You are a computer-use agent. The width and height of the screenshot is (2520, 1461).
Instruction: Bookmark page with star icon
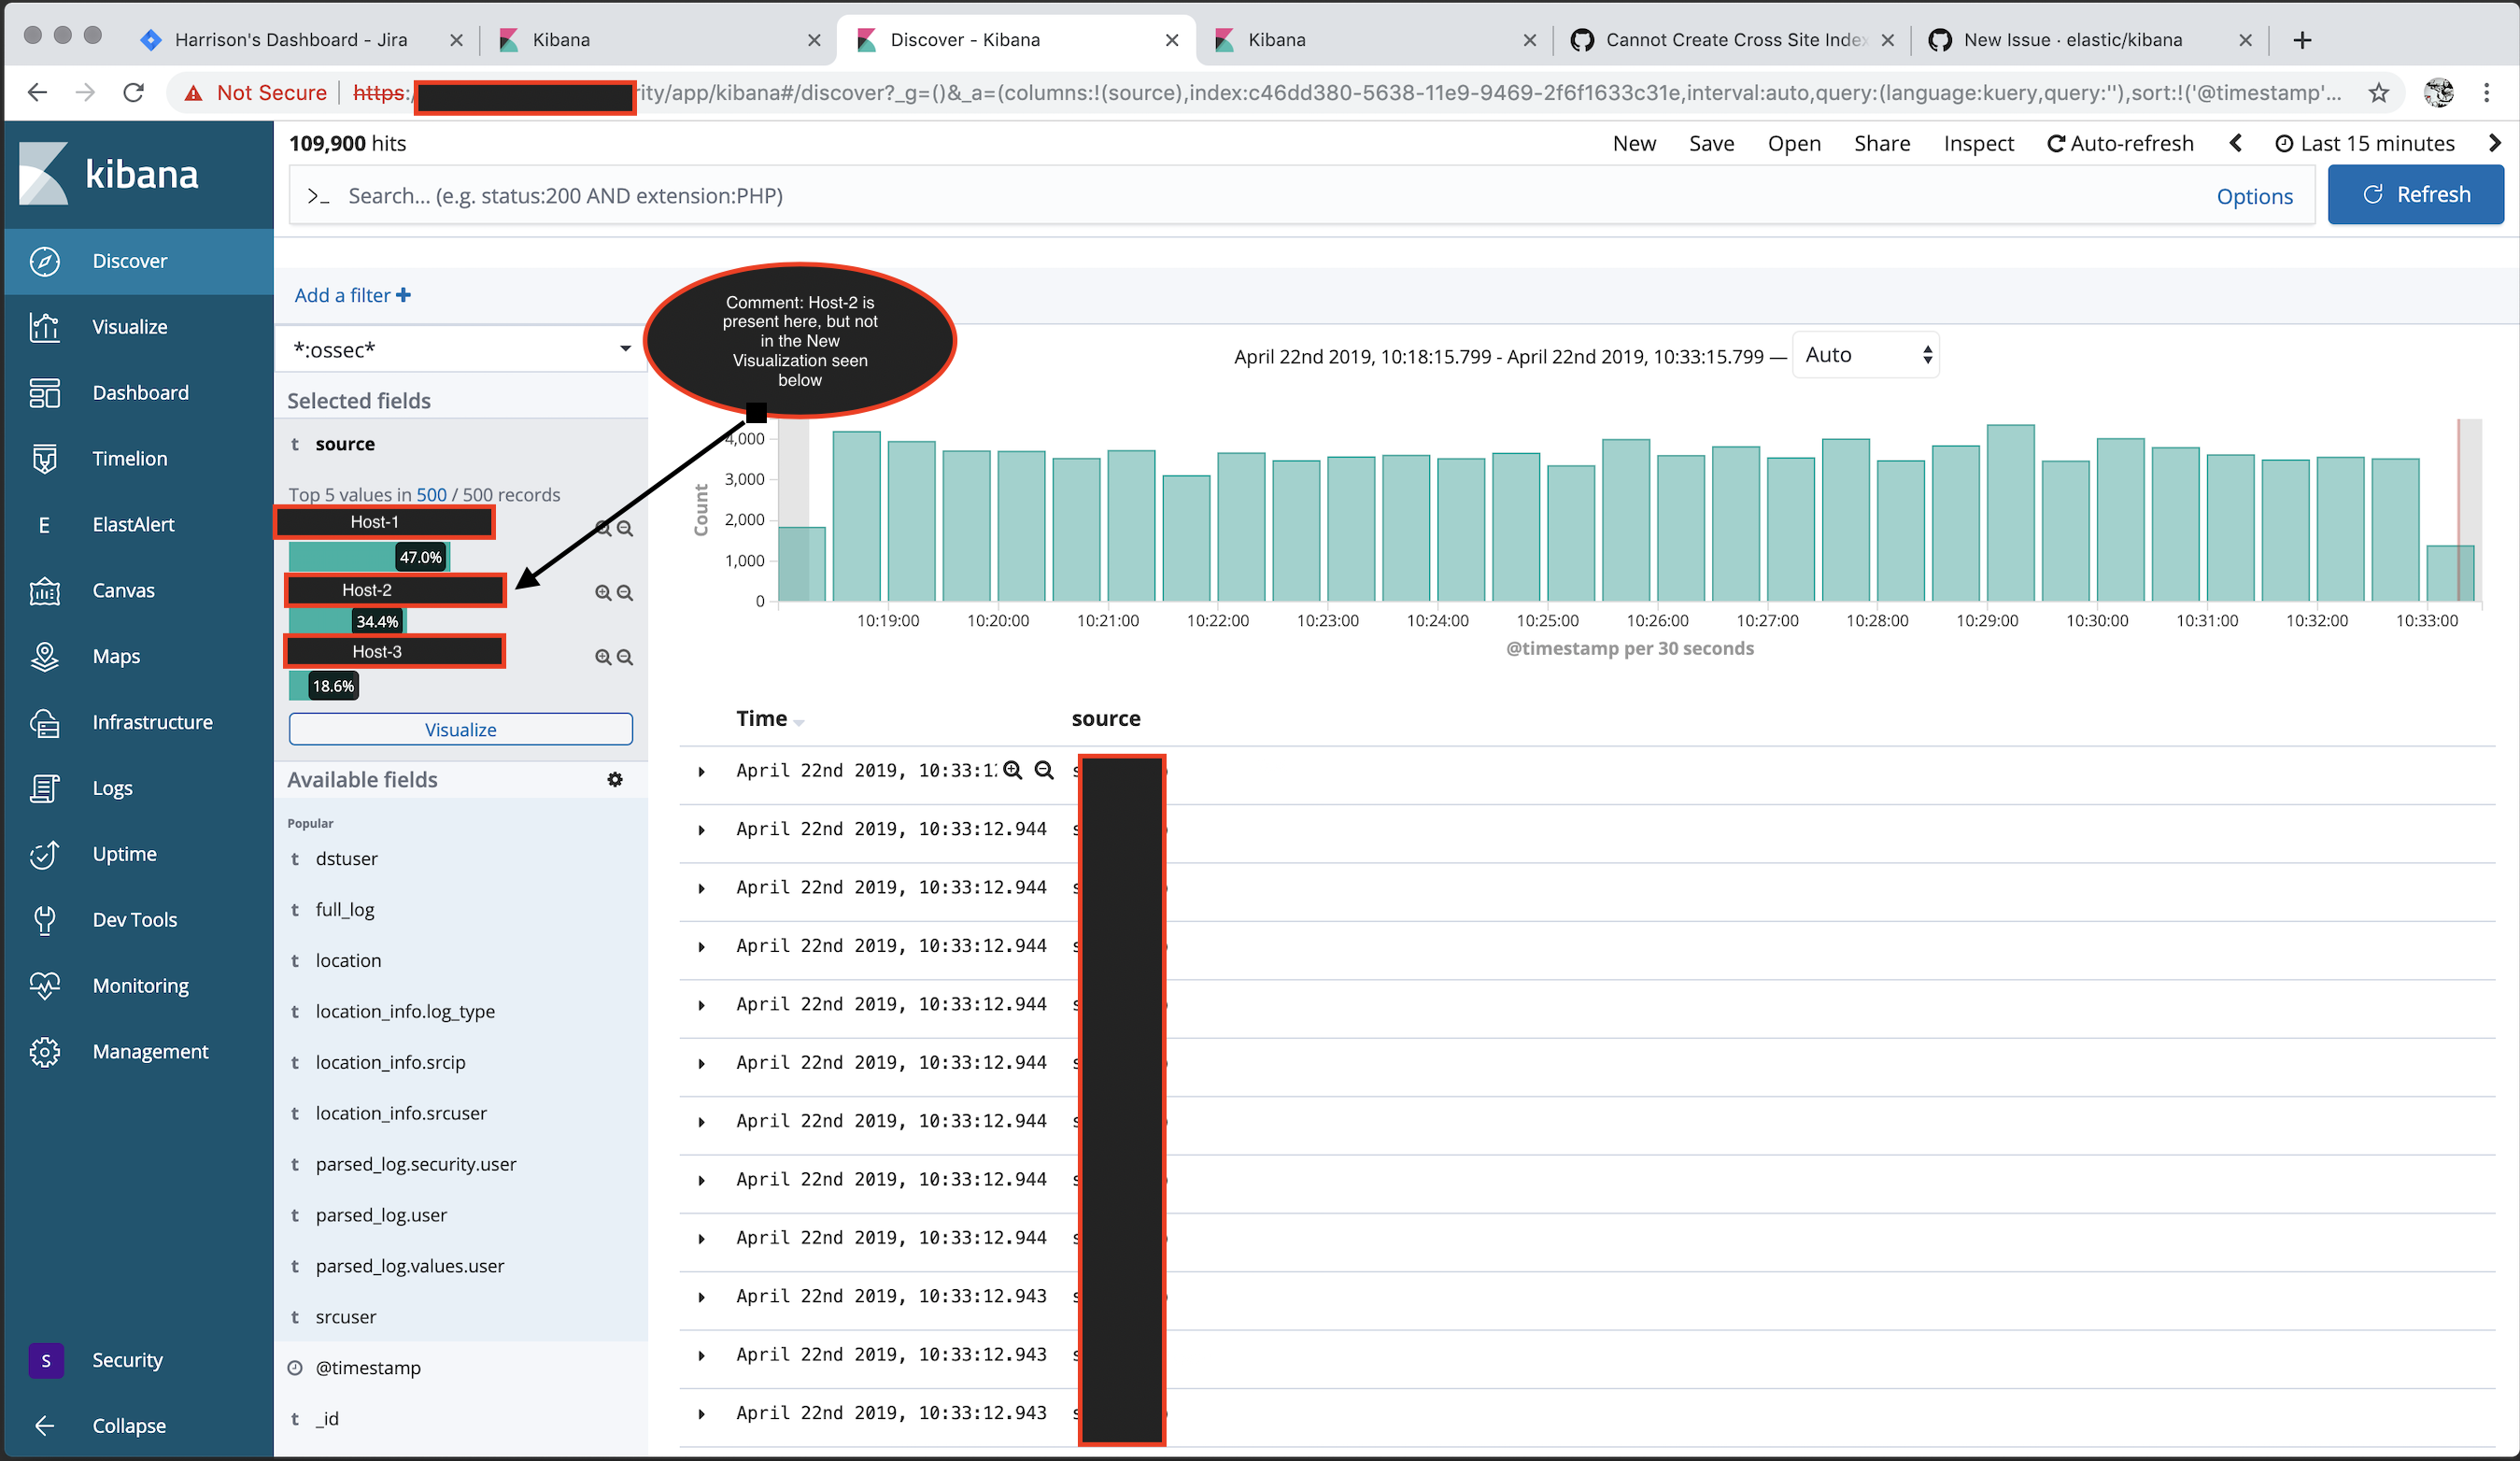coord(2378,93)
